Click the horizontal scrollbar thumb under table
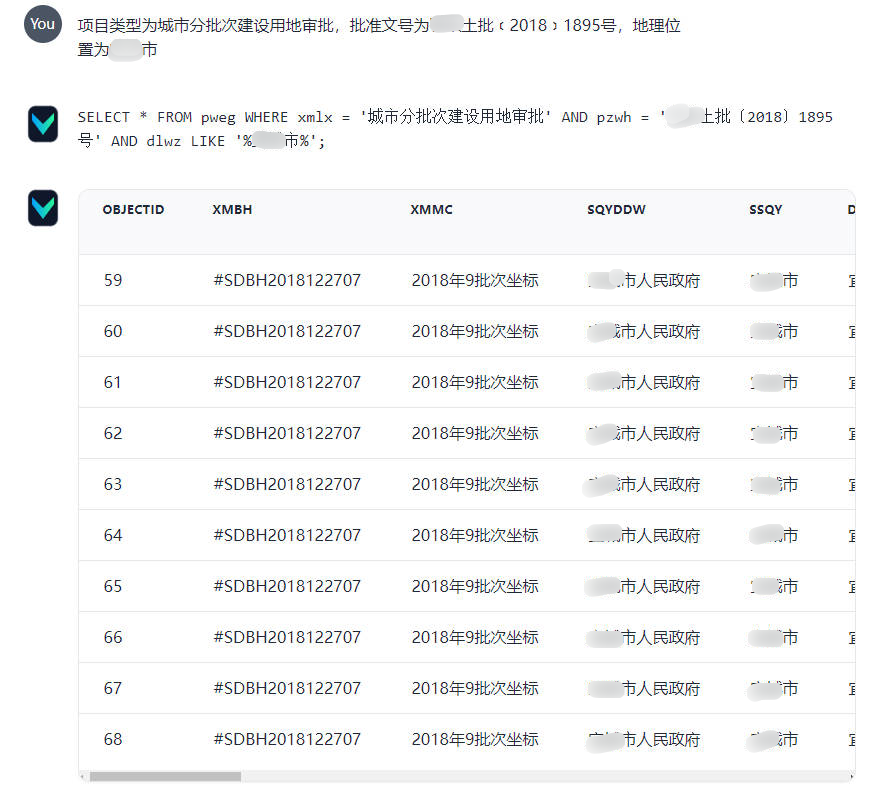This screenshot has height=803, width=882. 165,777
